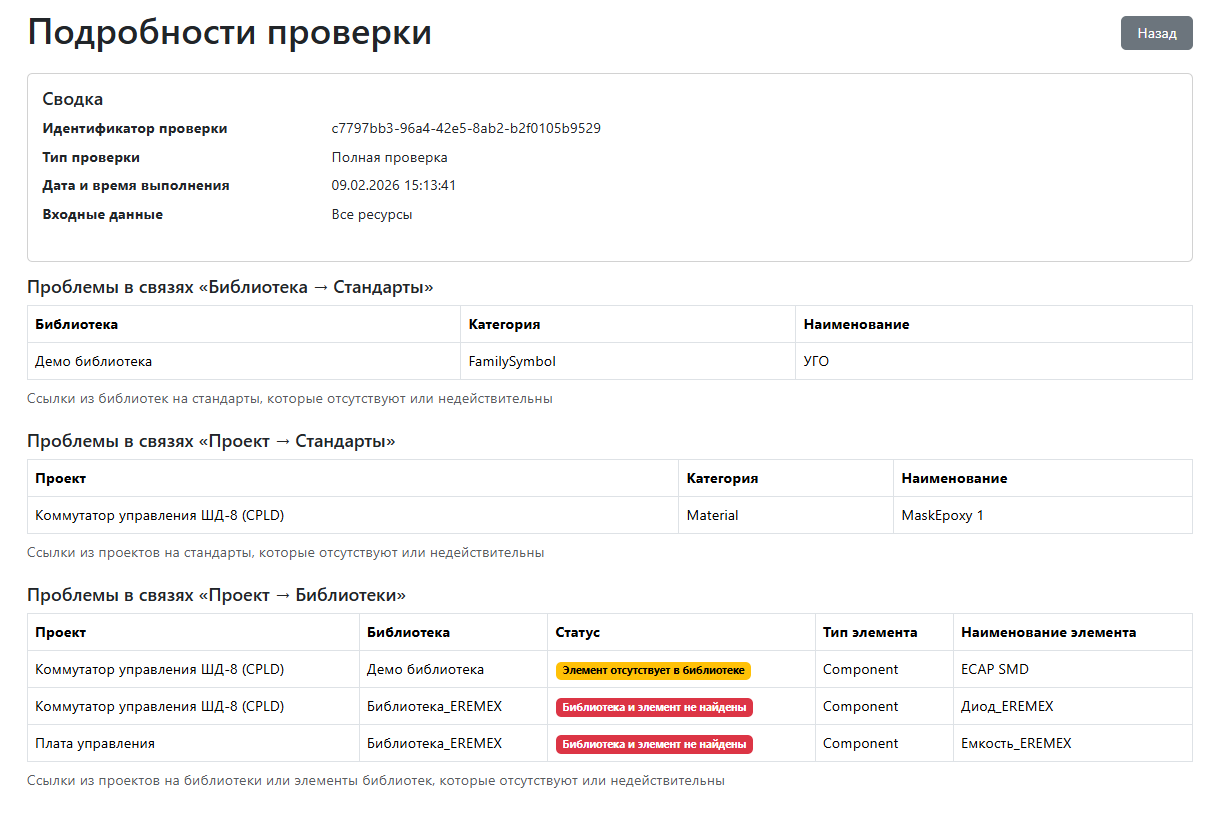Select the Плата управления project row
Viewport: 1228px width, 817px height.
100,743
